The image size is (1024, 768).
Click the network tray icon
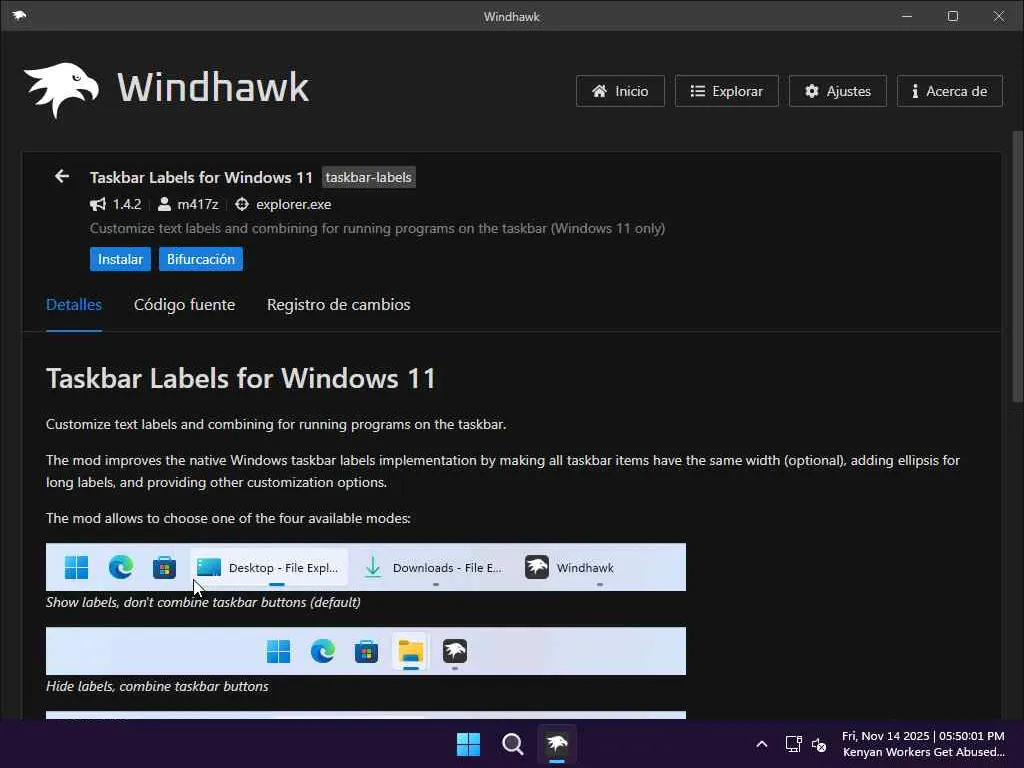[793, 744]
